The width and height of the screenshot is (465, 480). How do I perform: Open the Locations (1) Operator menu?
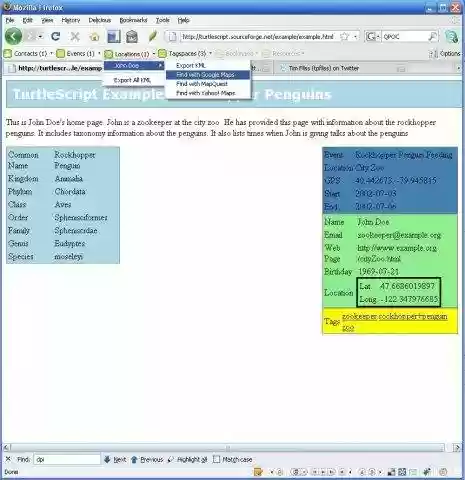(129, 54)
